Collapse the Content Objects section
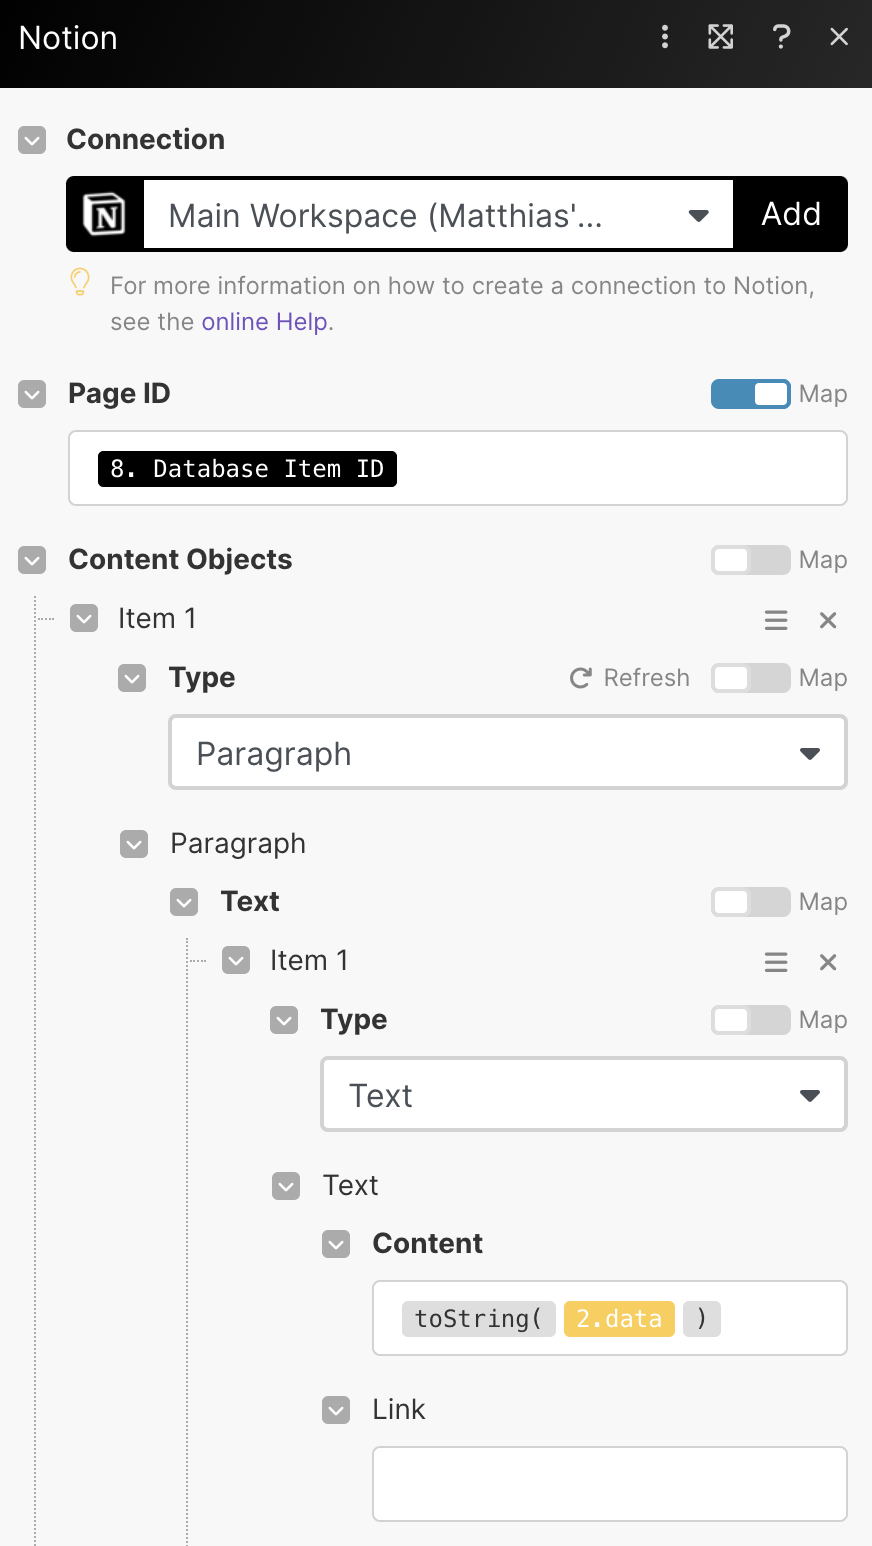 pyautogui.click(x=32, y=560)
